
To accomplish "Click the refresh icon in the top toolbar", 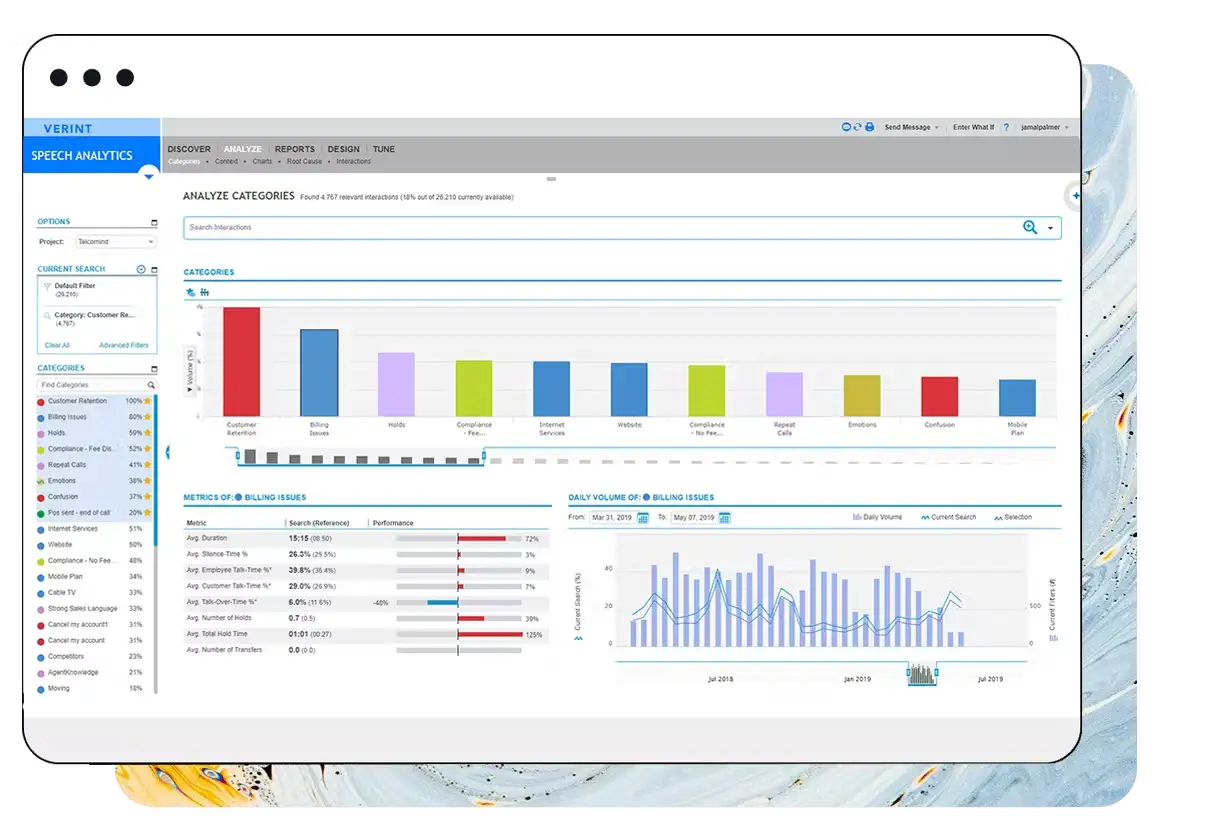I will point(858,127).
